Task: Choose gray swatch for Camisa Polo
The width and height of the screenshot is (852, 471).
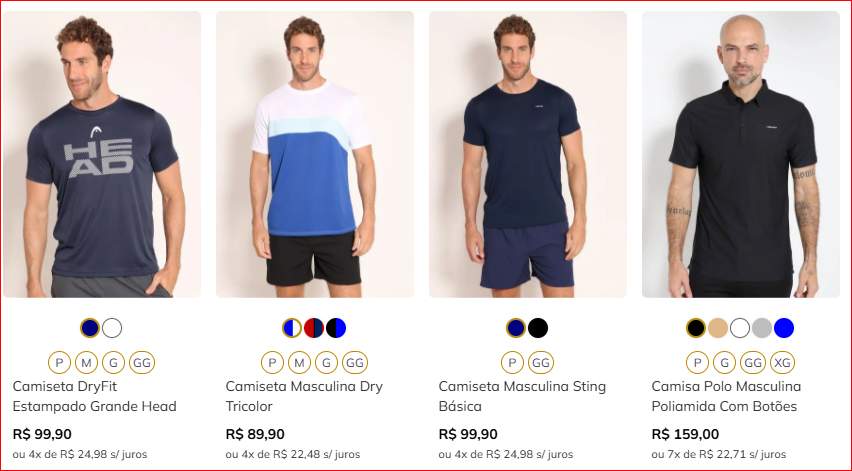Action: (x=762, y=328)
